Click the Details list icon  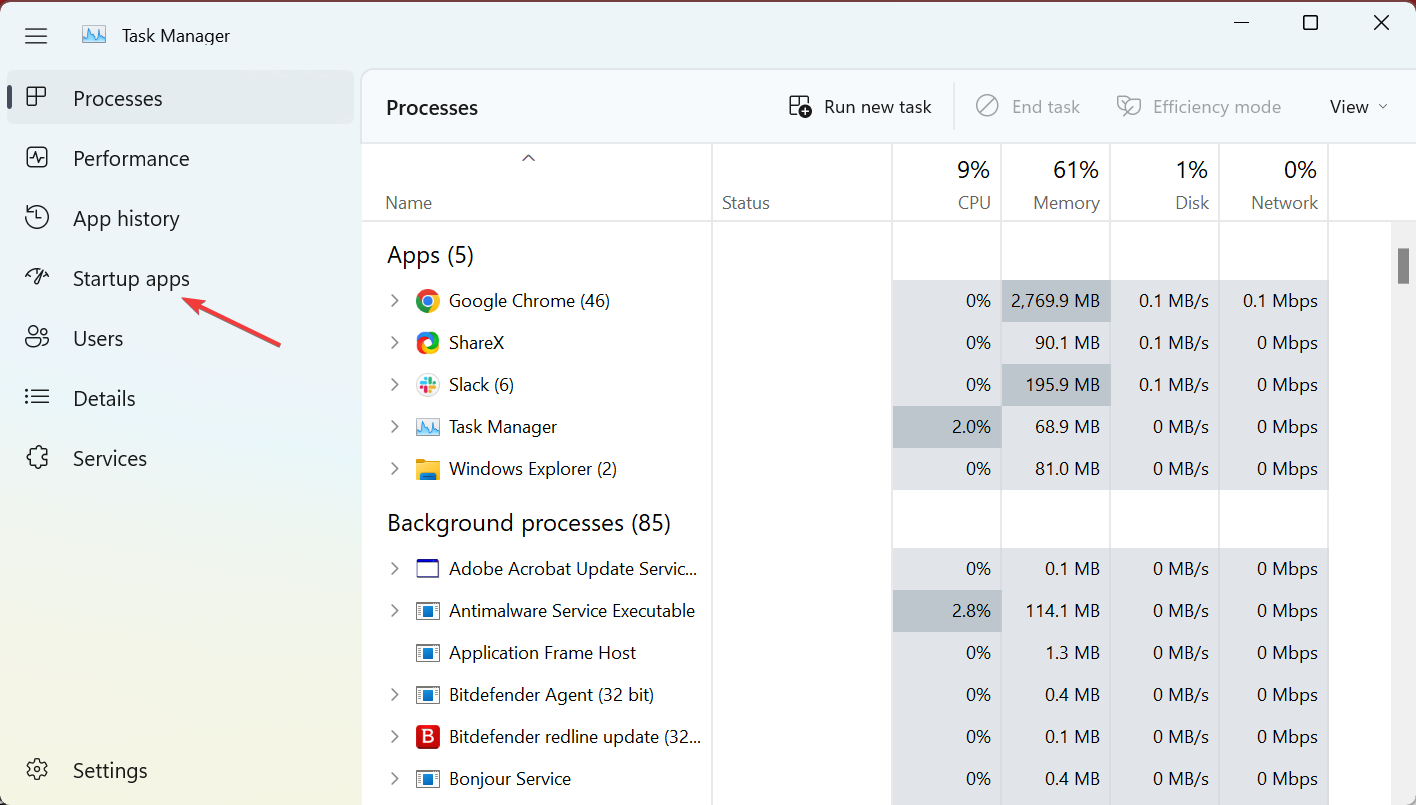click(37, 398)
